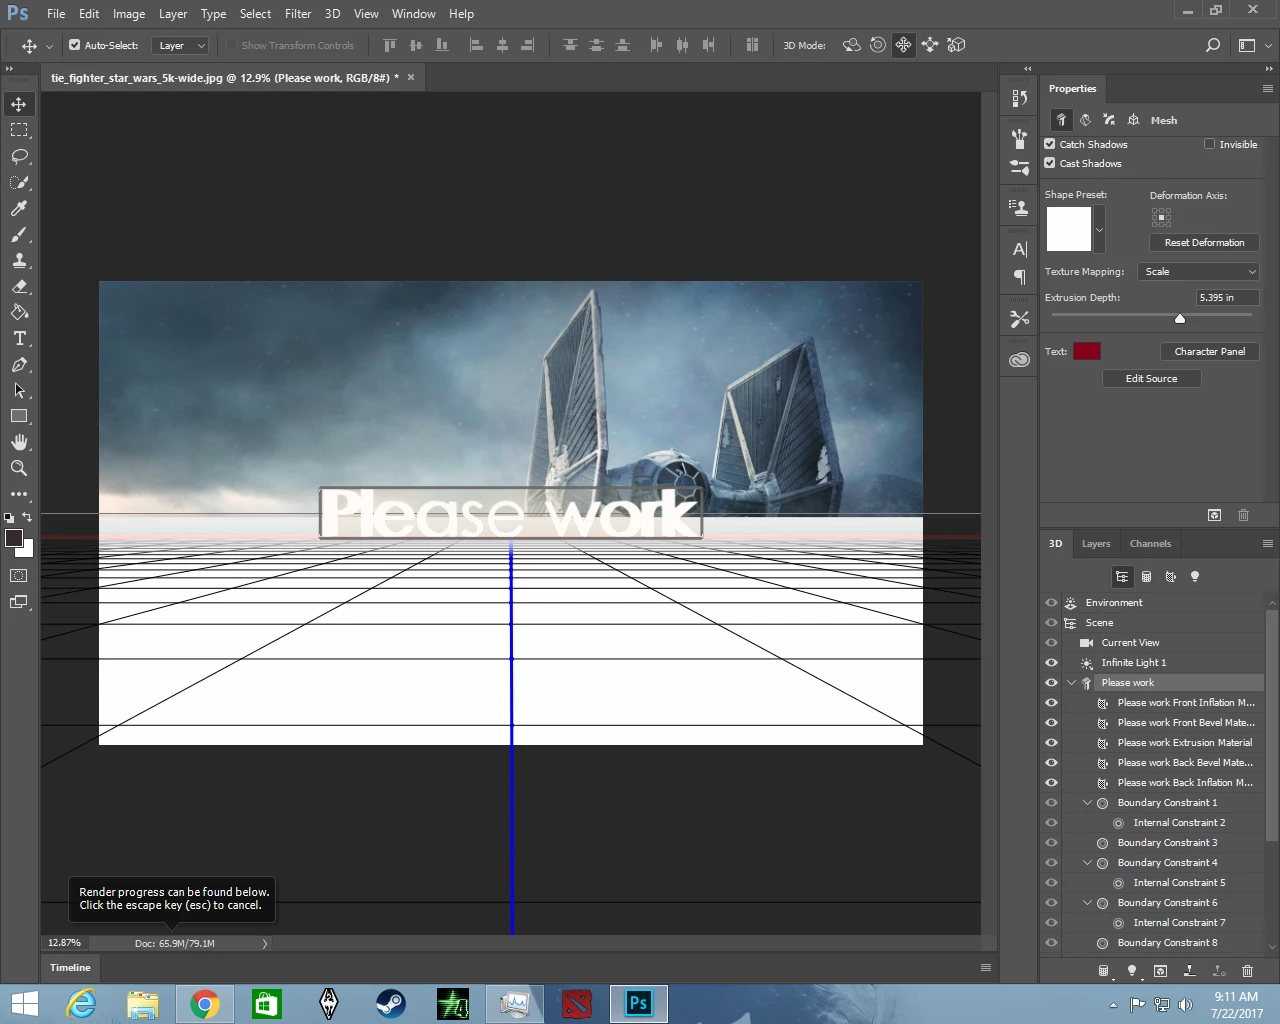The width and height of the screenshot is (1280, 1024).
Task: Select the Rectangular Marquee tool
Action: tap(19, 130)
